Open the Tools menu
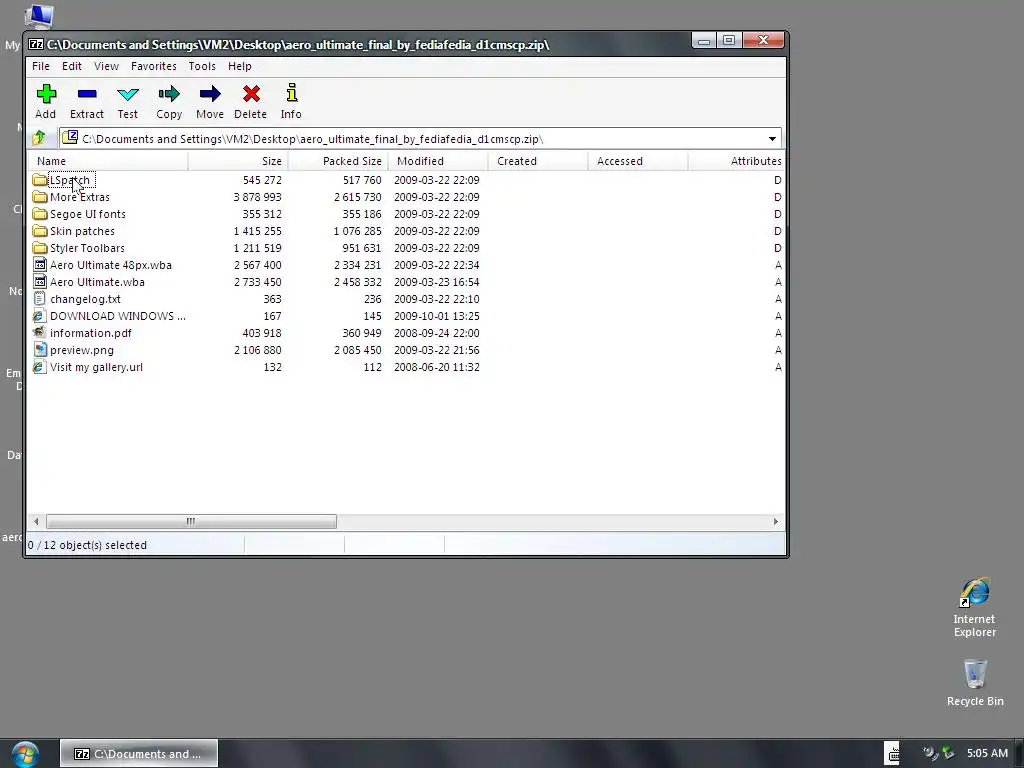This screenshot has width=1024, height=768. [x=202, y=66]
